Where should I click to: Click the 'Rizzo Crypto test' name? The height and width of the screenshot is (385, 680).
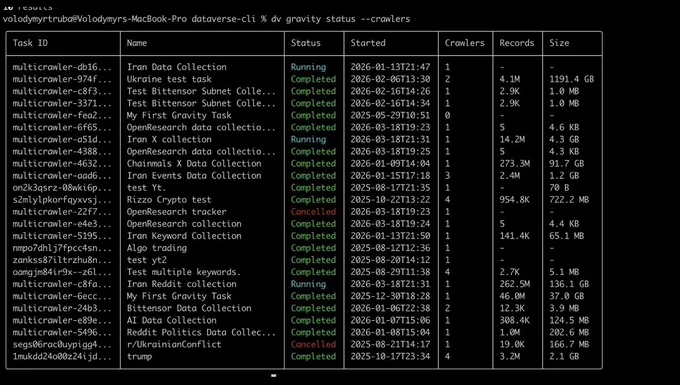[169, 200]
